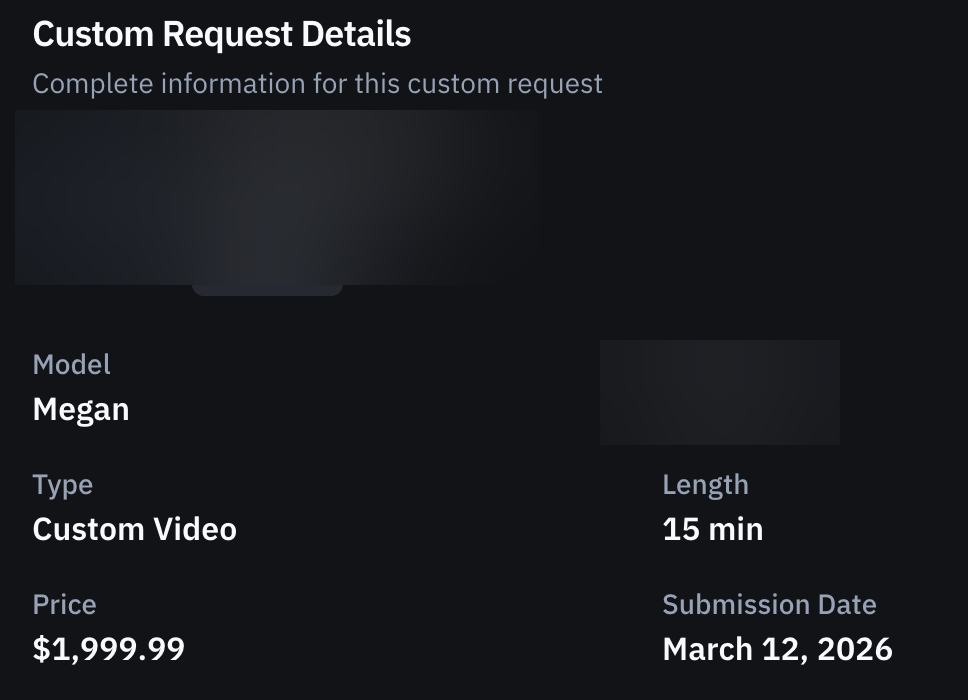Click the Price field label
Screen dimensions: 968x700
64,604
